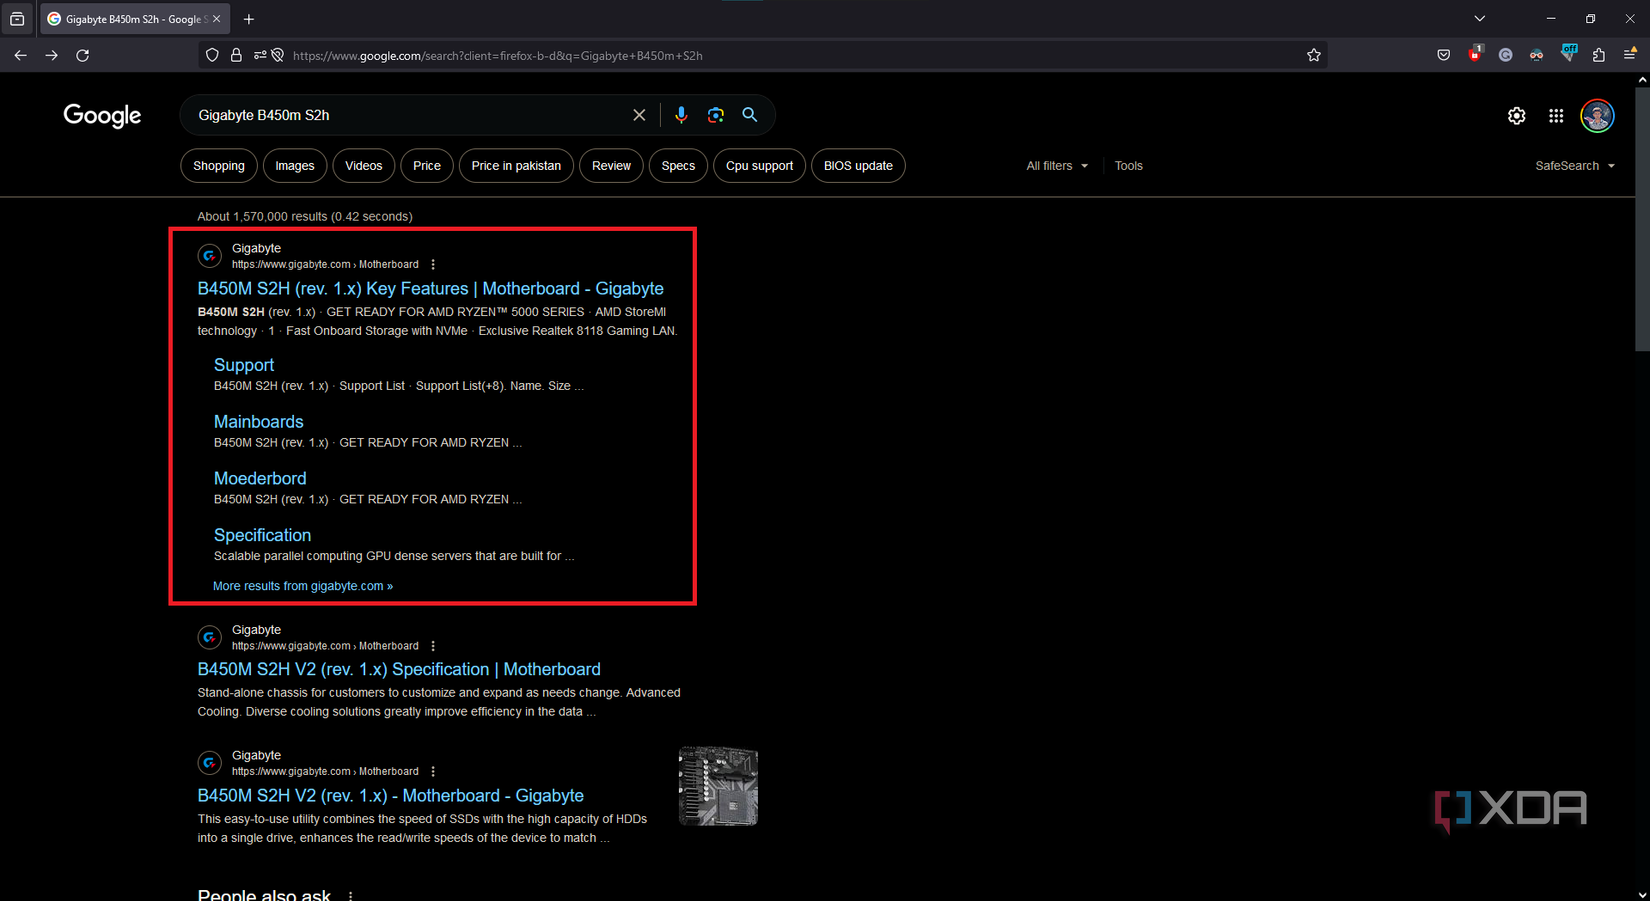Filter results by Shopping
The width and height of the screenshot is (1650, 901).
[x=219, y=166]
